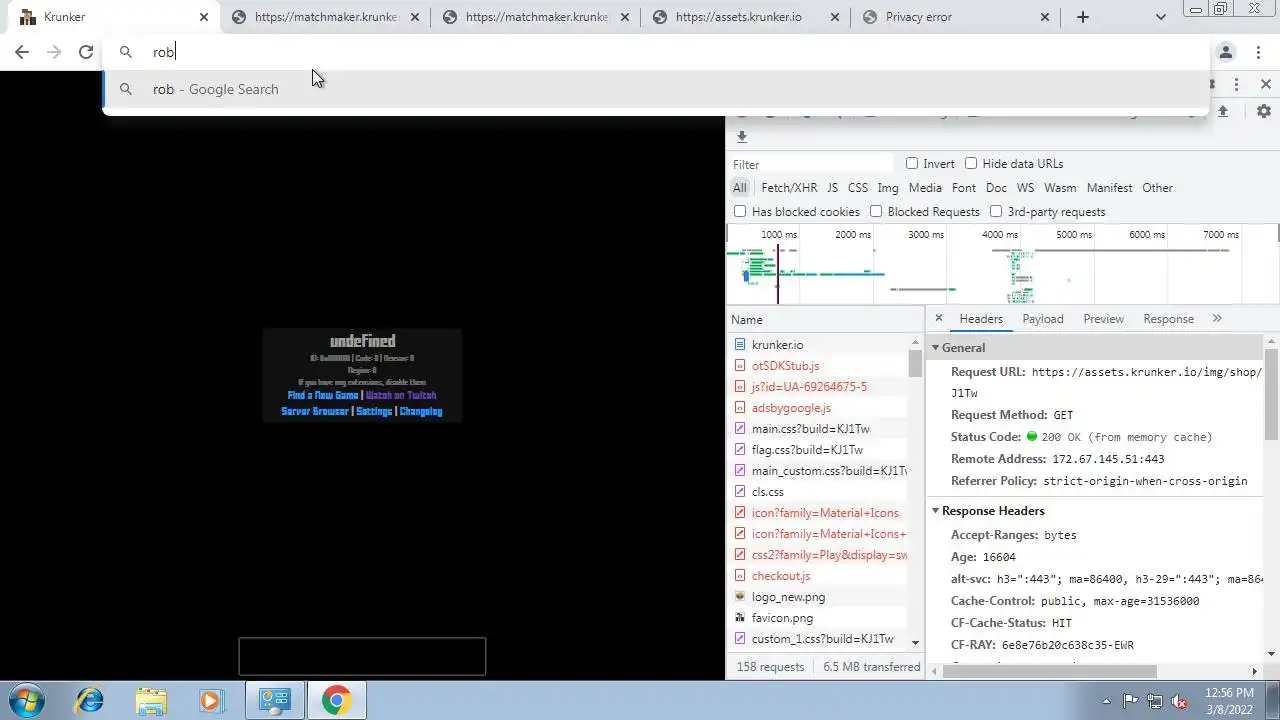Enable the Invert checkbox
Screen dimensions: 1280x720
tap(912, 163)
